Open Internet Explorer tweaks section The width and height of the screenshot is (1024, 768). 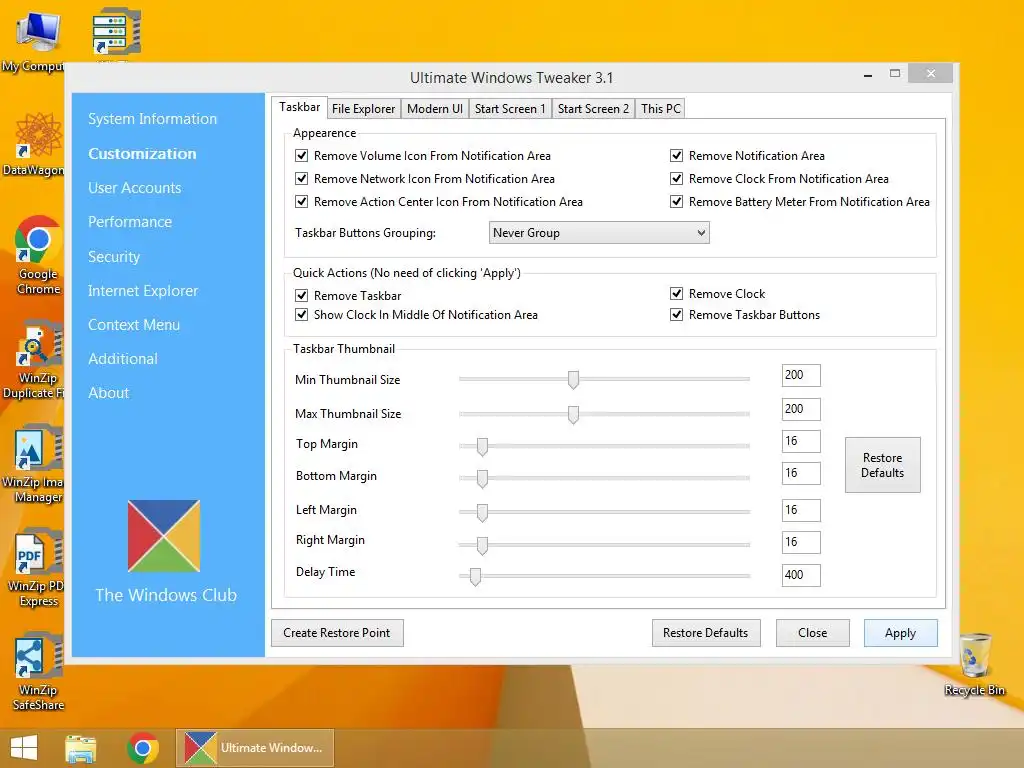142,291
